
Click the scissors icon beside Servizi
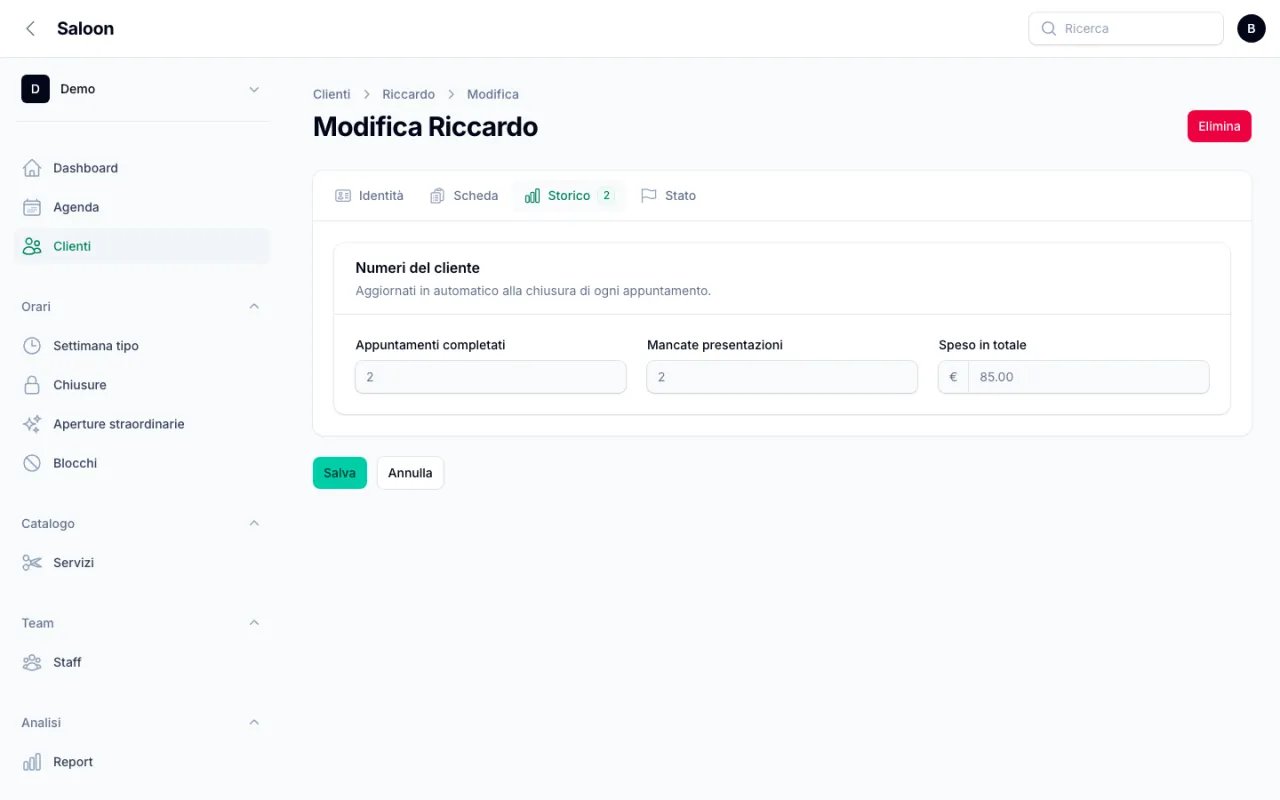click(32, 563)
